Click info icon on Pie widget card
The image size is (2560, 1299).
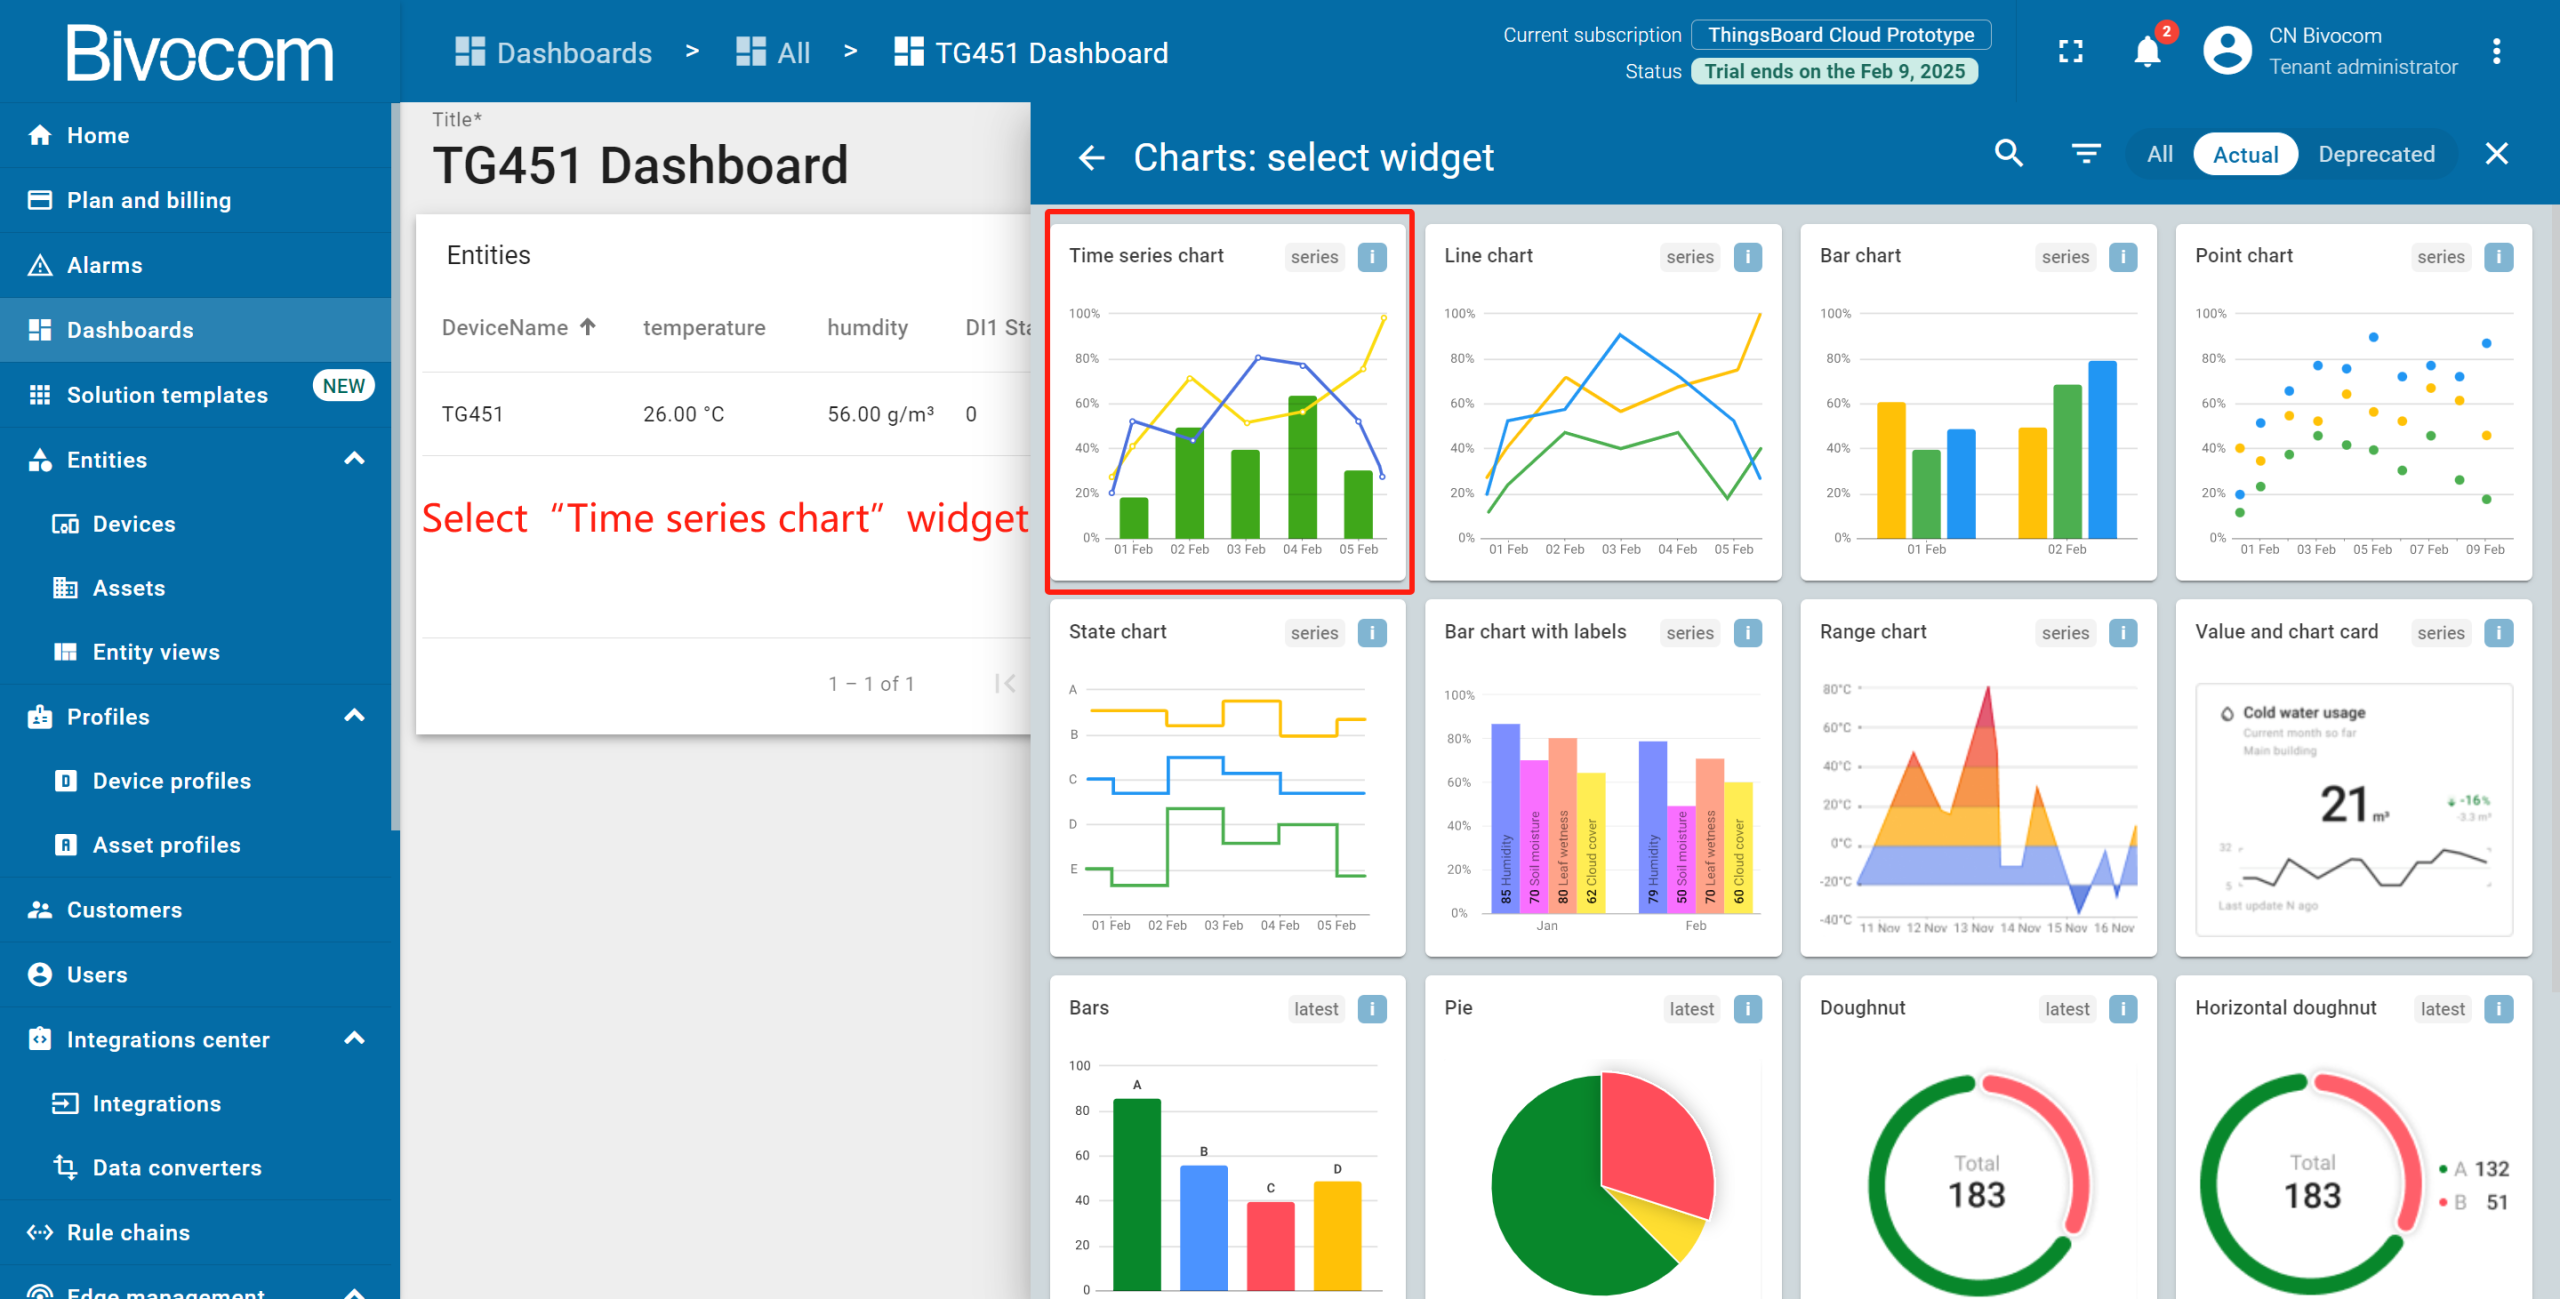(1747, 1009)
